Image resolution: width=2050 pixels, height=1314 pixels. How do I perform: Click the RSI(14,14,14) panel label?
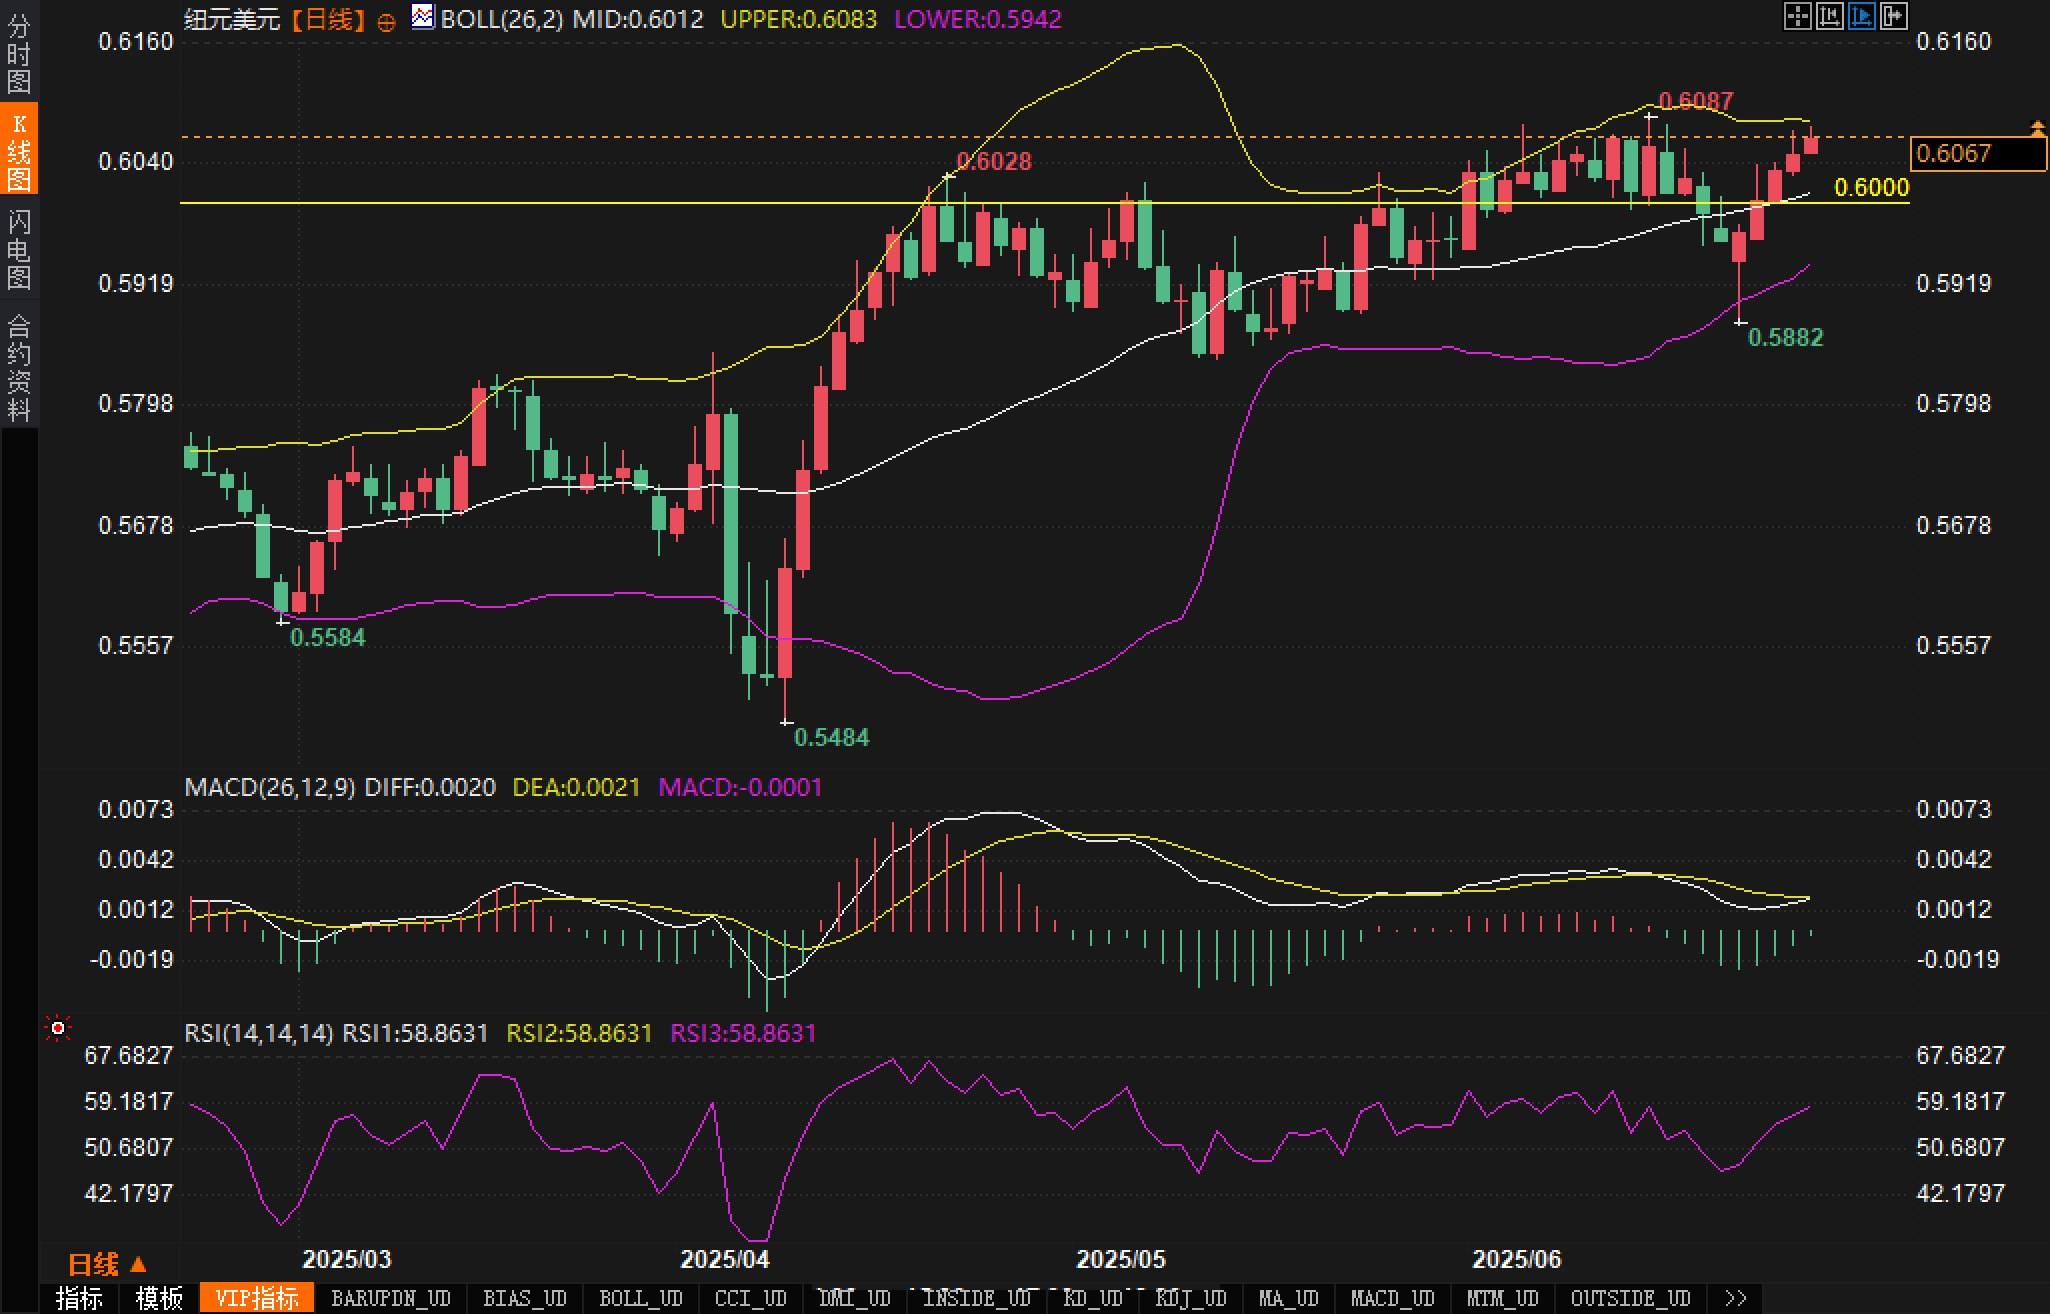(259, 1033)
